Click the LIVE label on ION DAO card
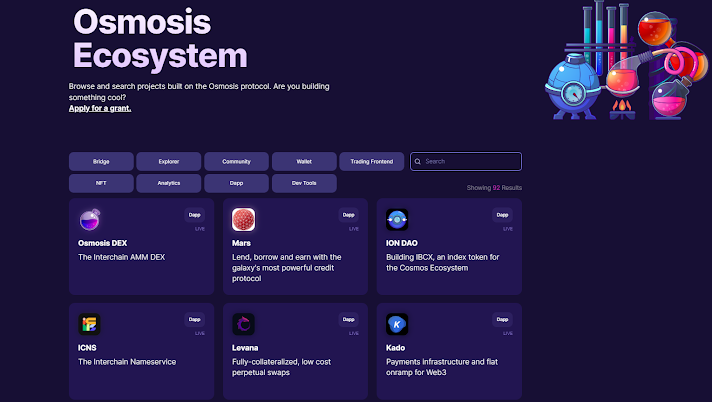The width and height of the screenshot is (712, 402). click(508, 229)
